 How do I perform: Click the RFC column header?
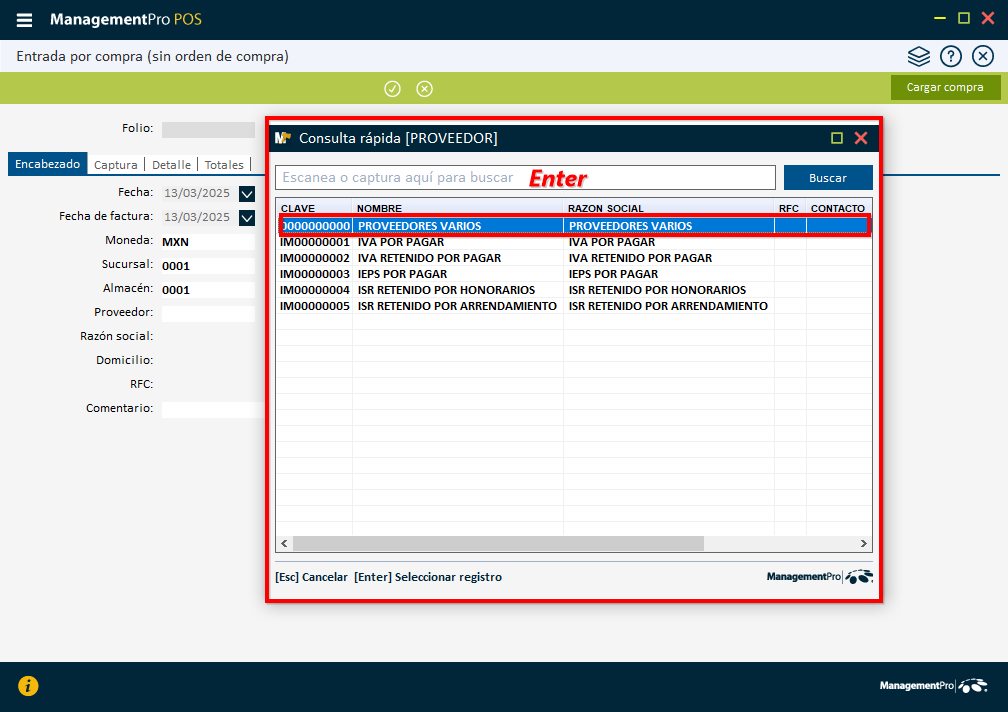tap(790, 208)
